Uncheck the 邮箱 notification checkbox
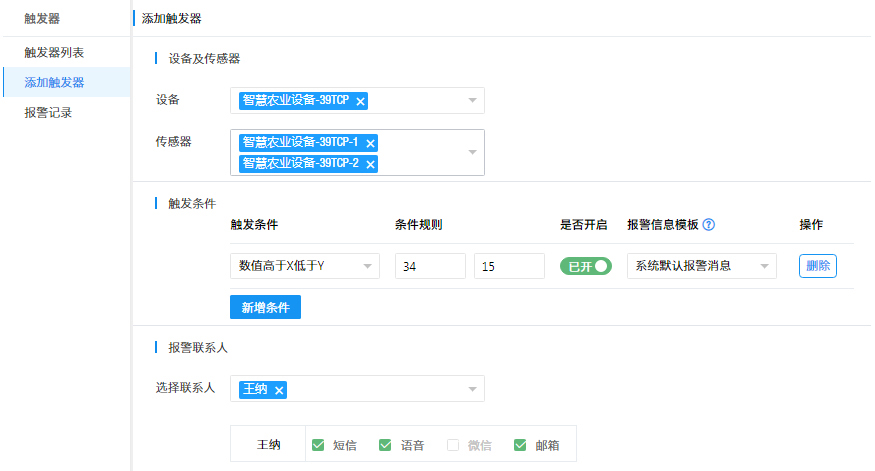Image resolution: width=875 pixels, height=471 pixels. pyautogui.click(x=519, y=445)
